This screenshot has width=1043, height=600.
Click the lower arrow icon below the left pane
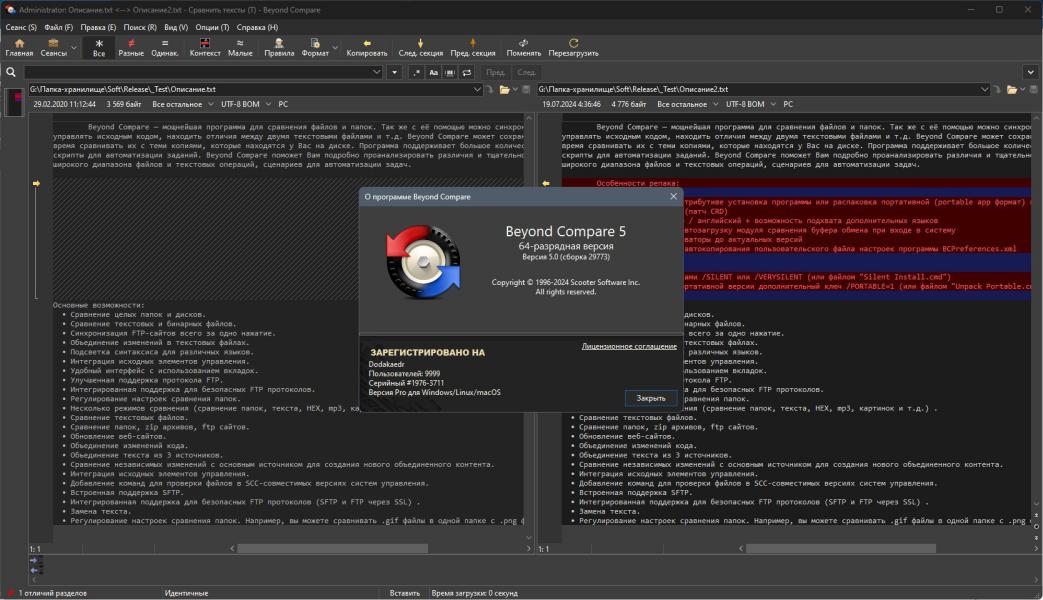click(34, 570)
